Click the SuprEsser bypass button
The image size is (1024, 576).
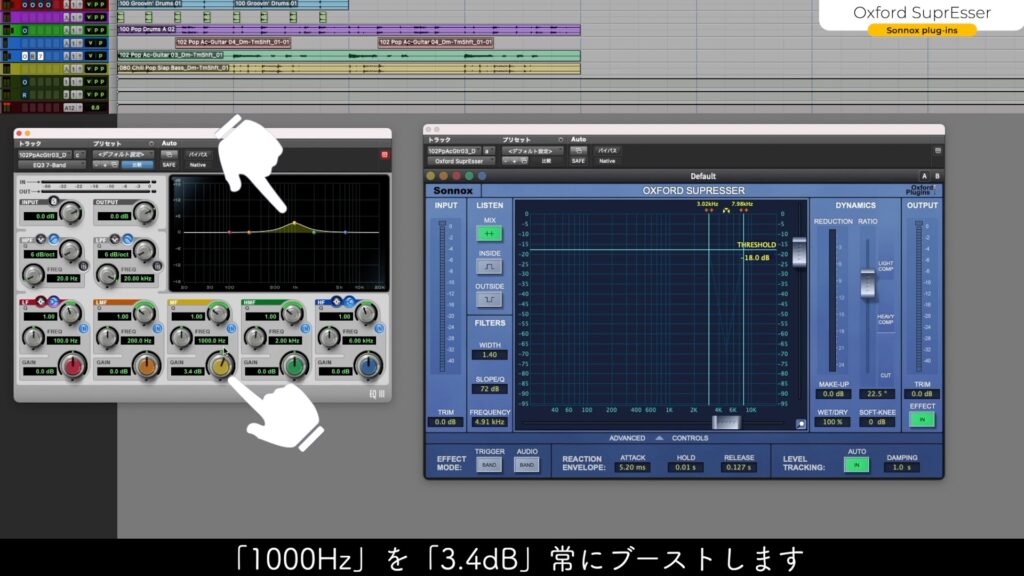tap(607, 151)
